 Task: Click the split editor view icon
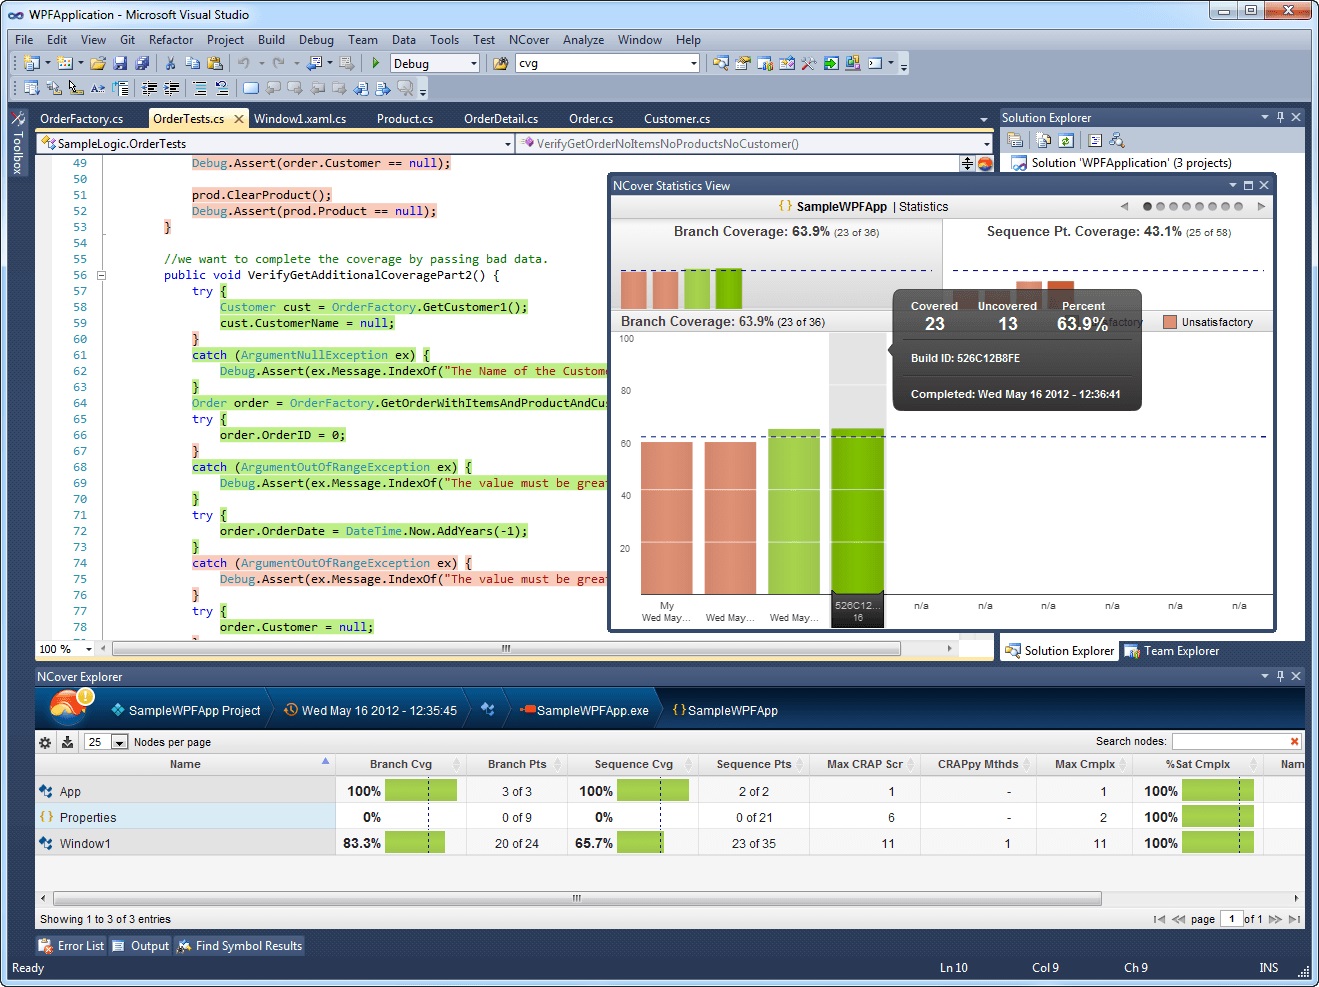(x=967, y=164)
